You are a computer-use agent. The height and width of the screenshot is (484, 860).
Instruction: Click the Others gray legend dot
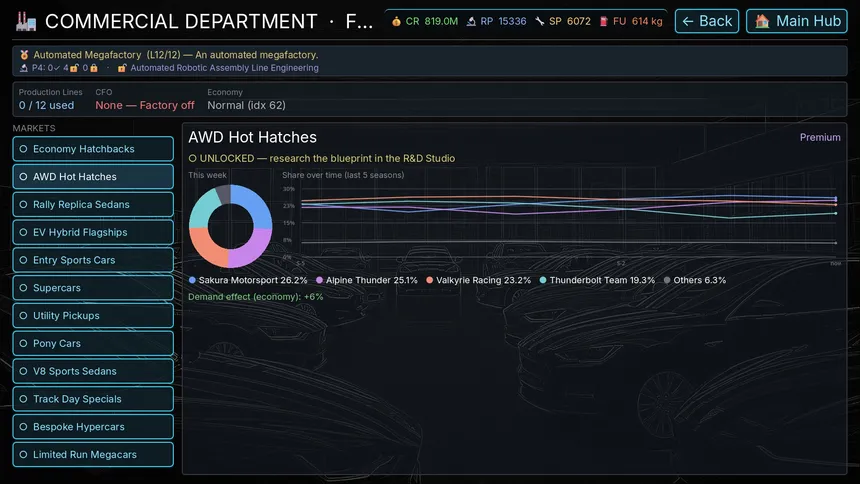667,280
